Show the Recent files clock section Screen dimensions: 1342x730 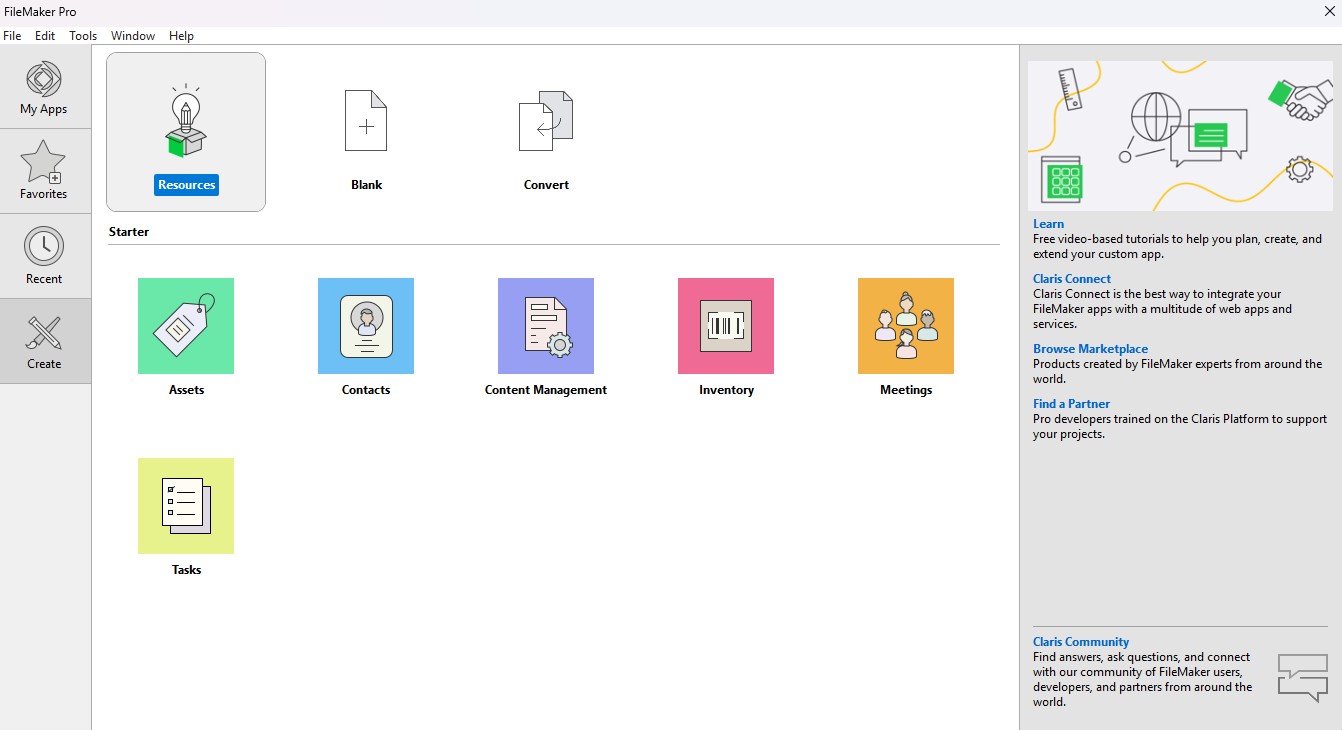point(44,256)
